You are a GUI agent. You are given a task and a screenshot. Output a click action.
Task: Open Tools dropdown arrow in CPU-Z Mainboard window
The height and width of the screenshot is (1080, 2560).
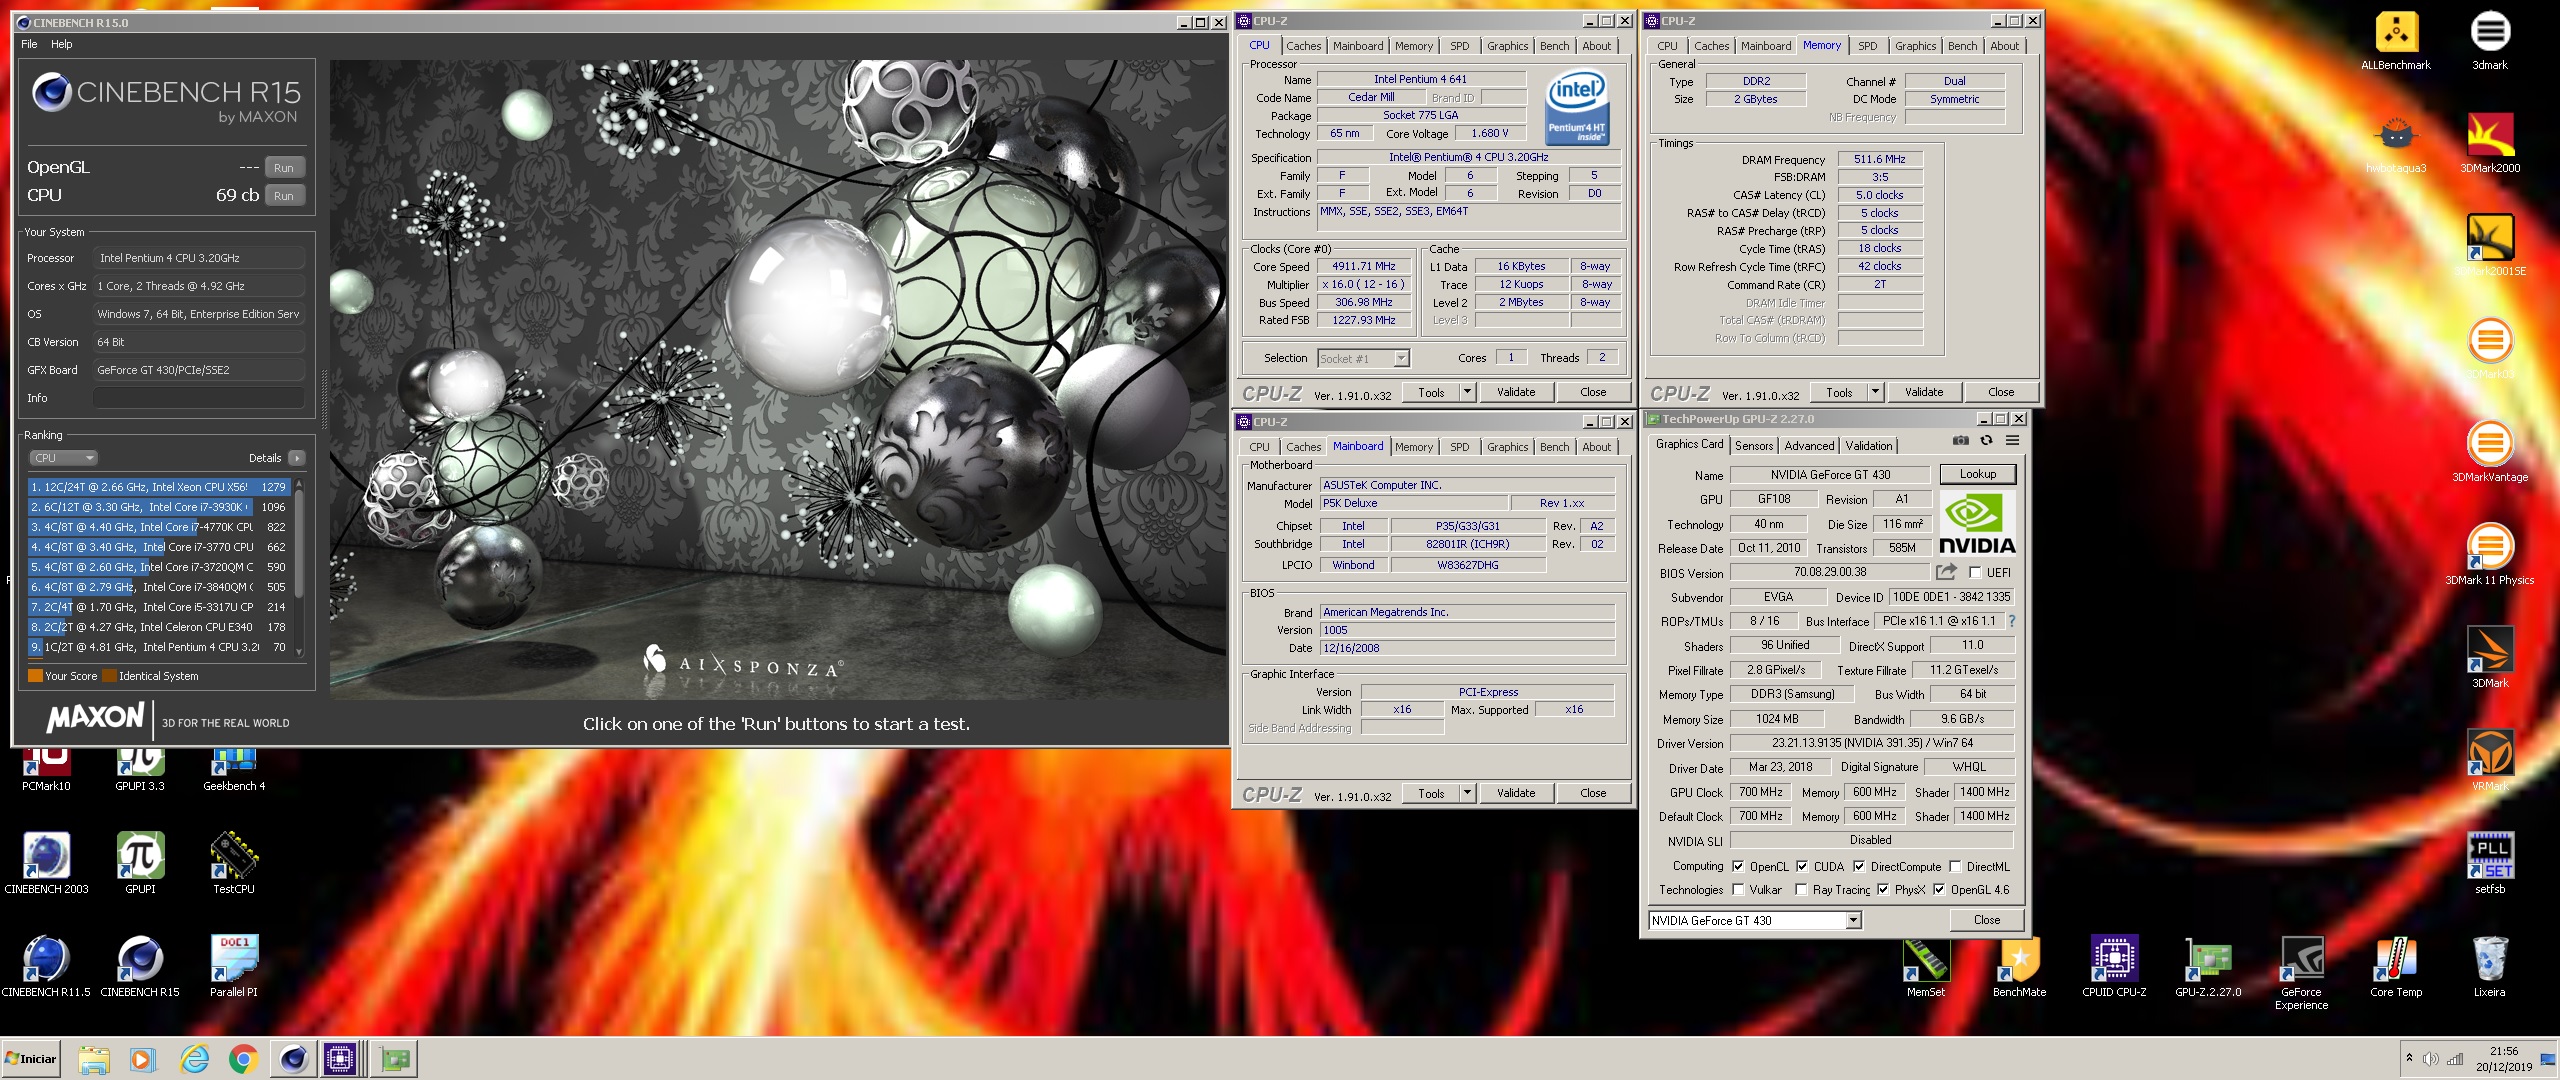pyautogui.click(x=1467, y=793)
